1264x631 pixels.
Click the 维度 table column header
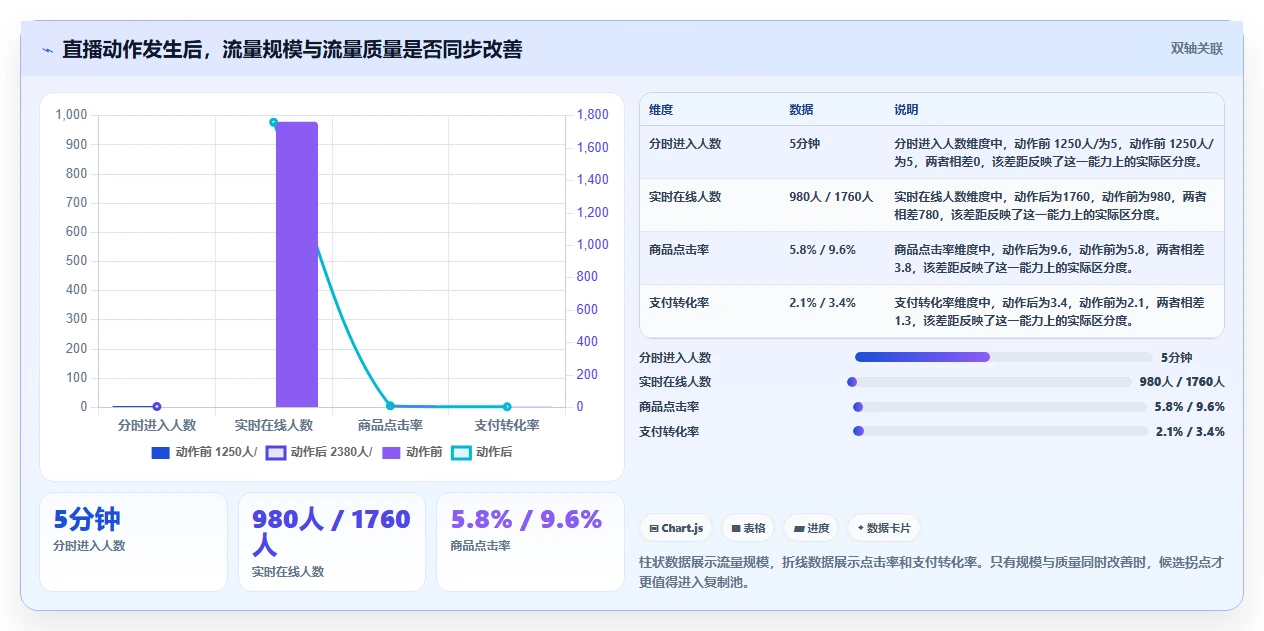(x=661, y=110)
